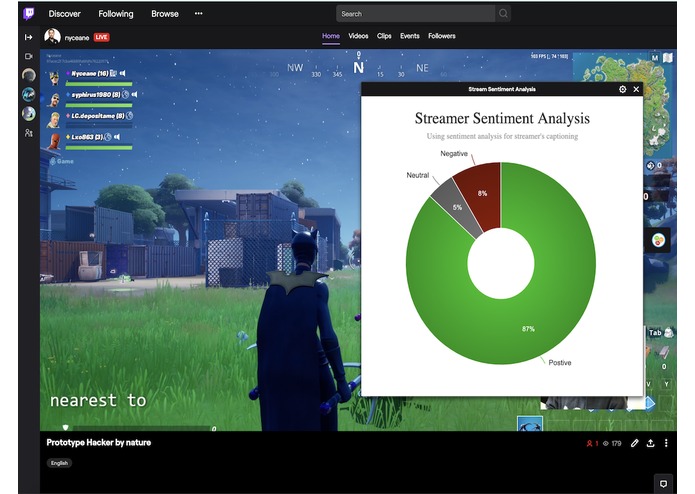Click the camera icon in the sidebar
Screen dimensions: 695x494
[29, 56]
